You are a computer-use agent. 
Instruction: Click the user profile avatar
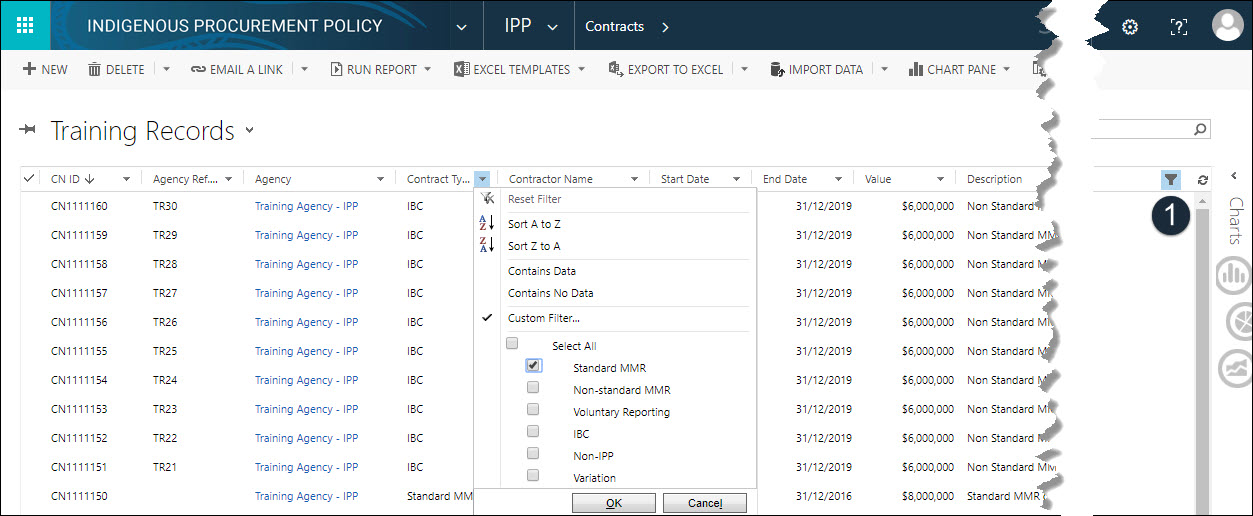1227,26
